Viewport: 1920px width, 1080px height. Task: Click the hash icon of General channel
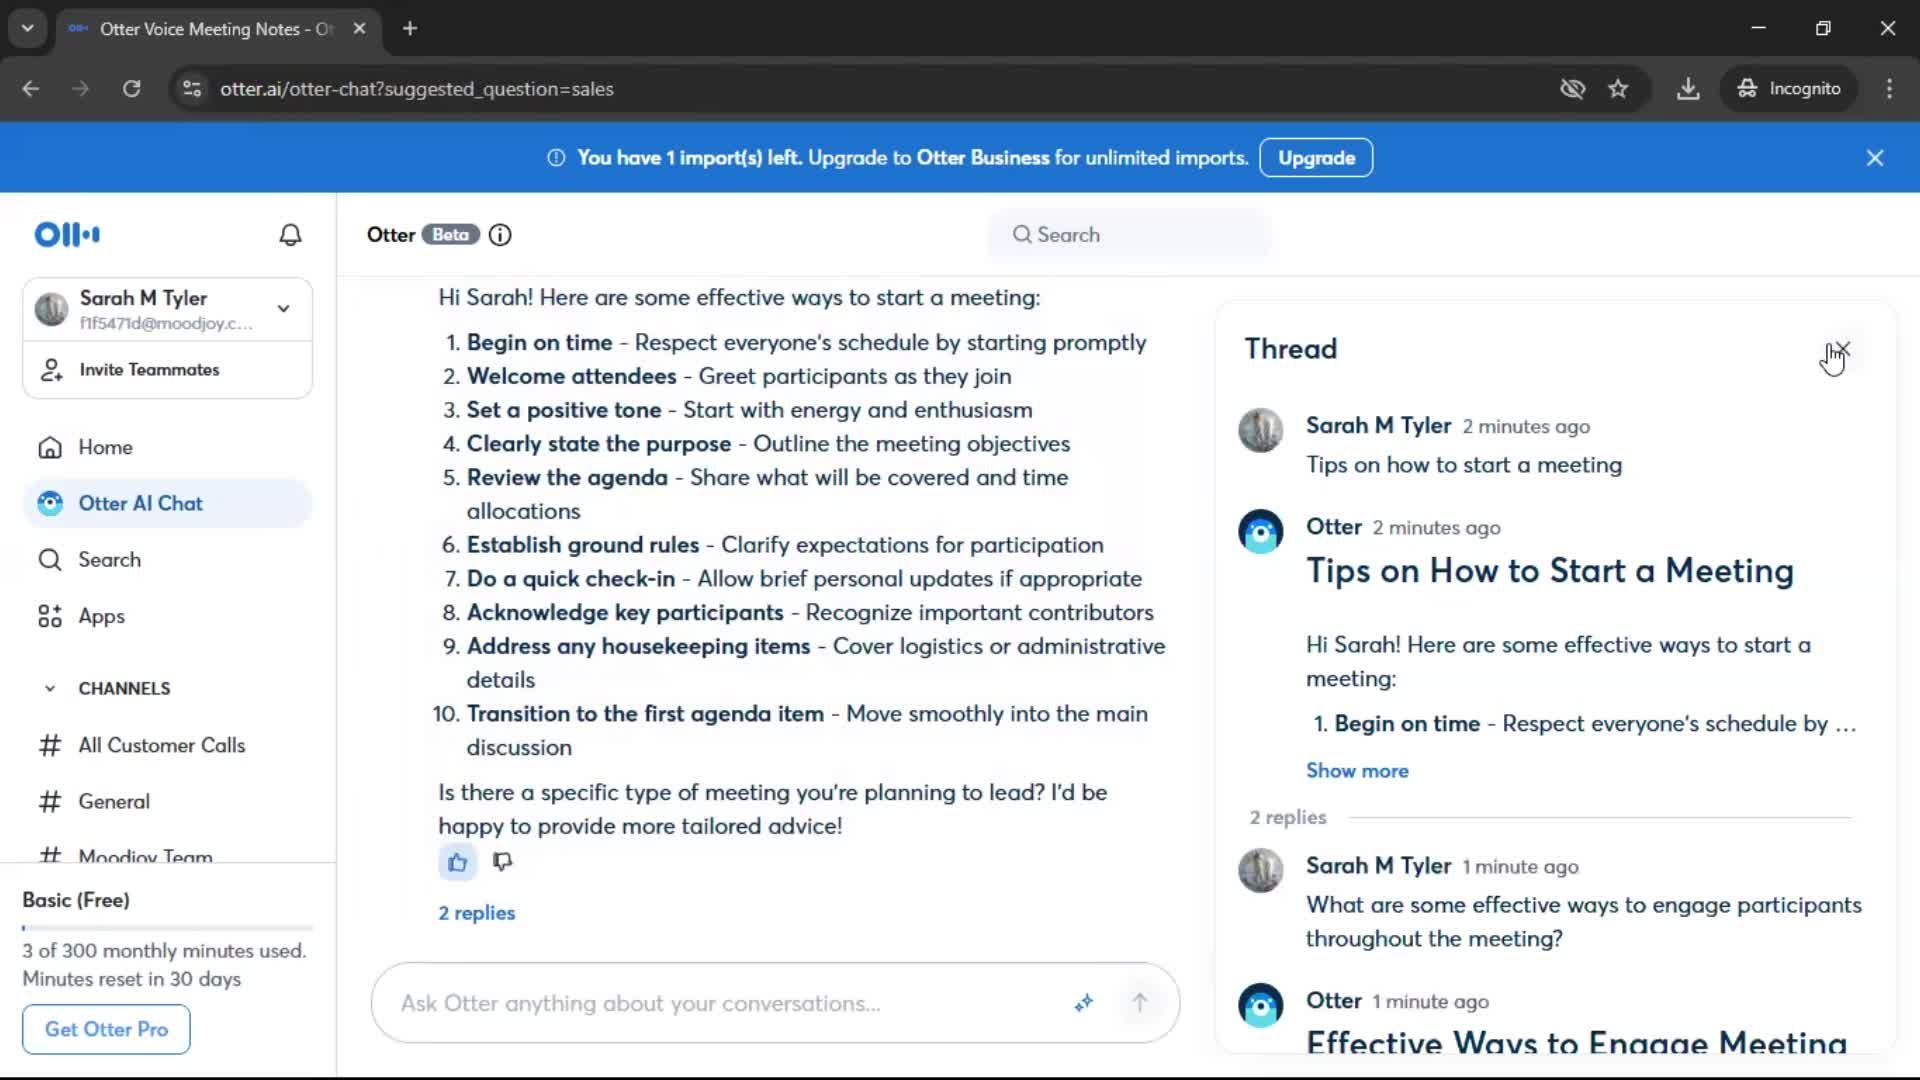(50, 801)
